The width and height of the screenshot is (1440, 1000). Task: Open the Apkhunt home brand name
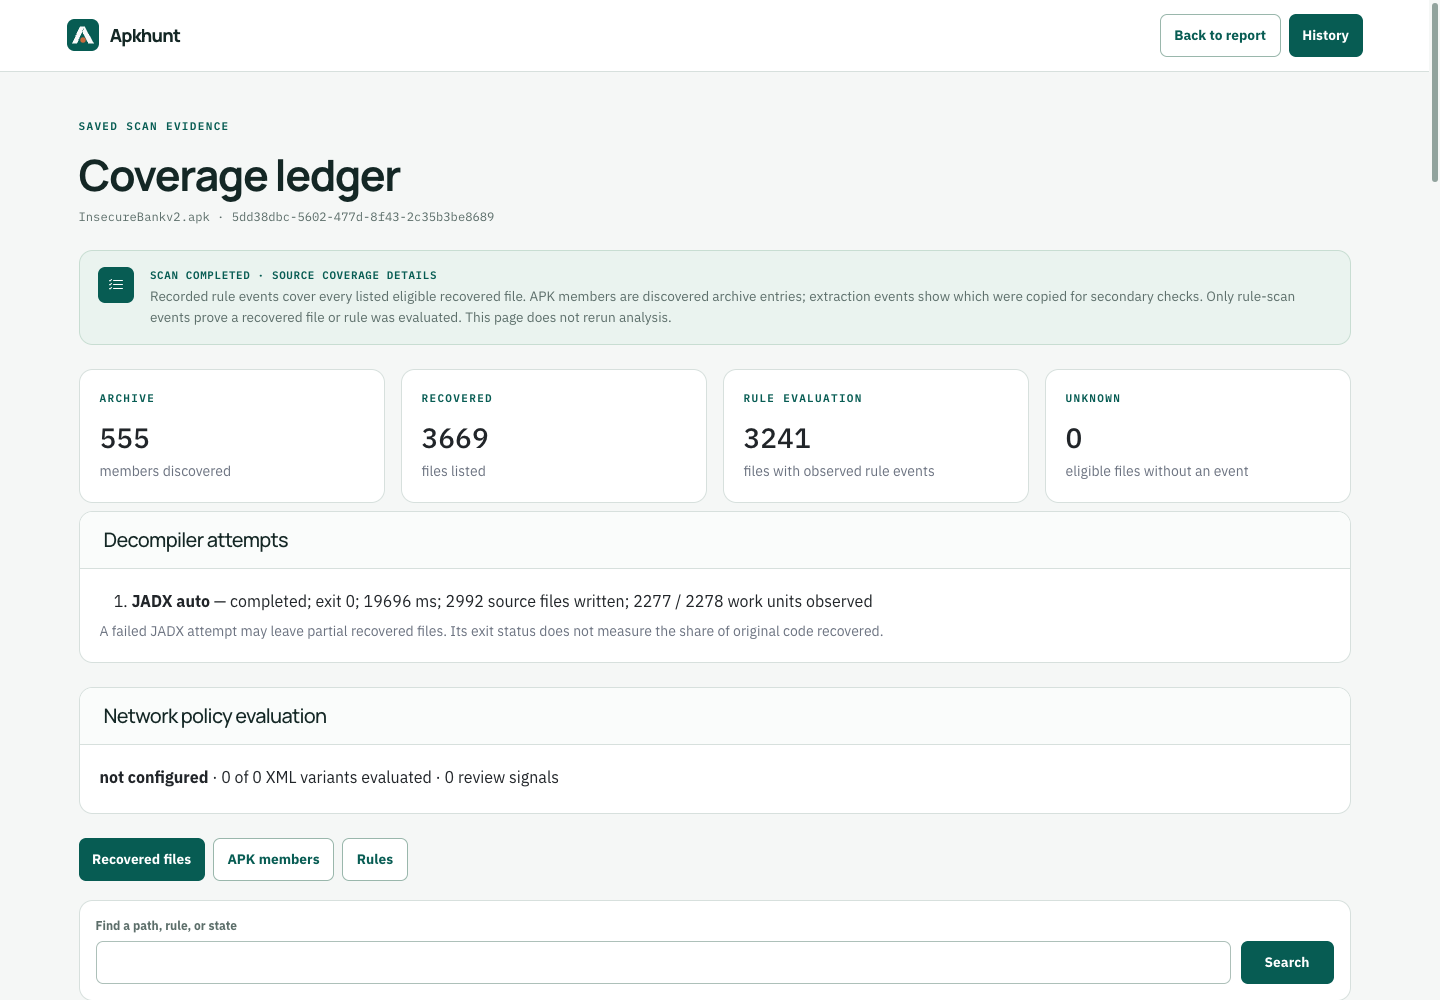point(145,36)
